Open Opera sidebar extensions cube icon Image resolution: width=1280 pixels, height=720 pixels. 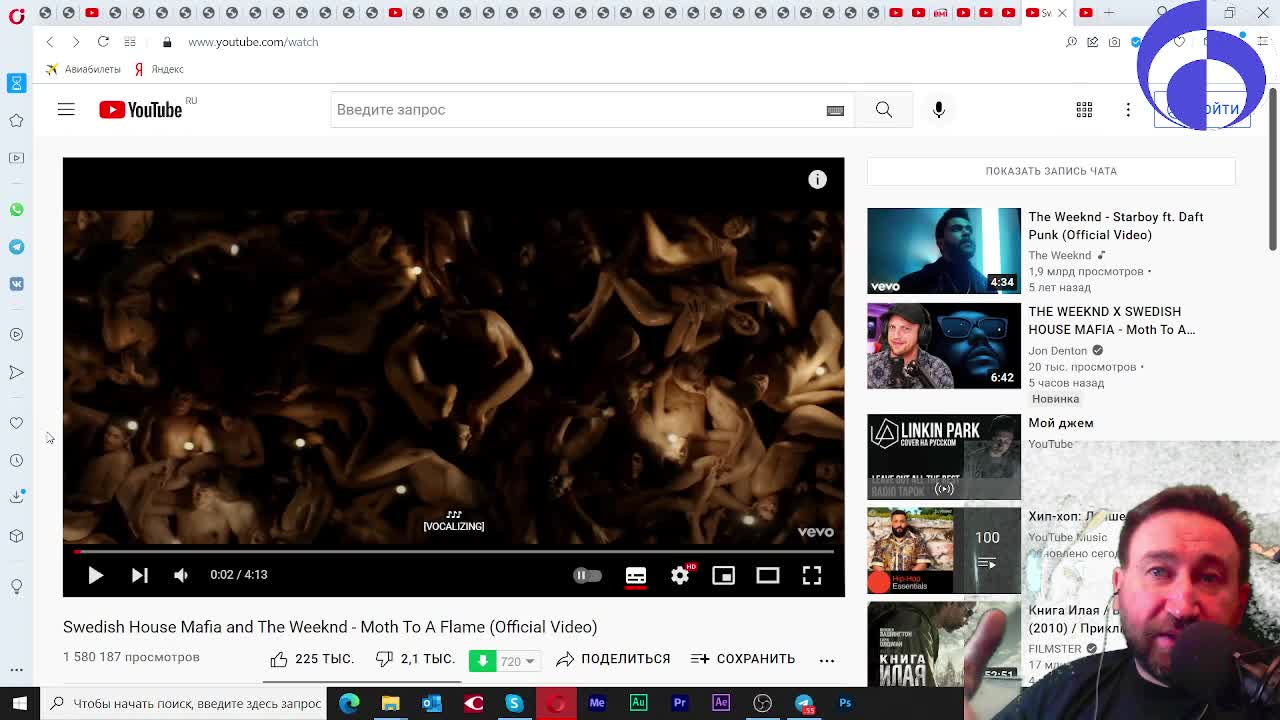click(x=16, y=536)
